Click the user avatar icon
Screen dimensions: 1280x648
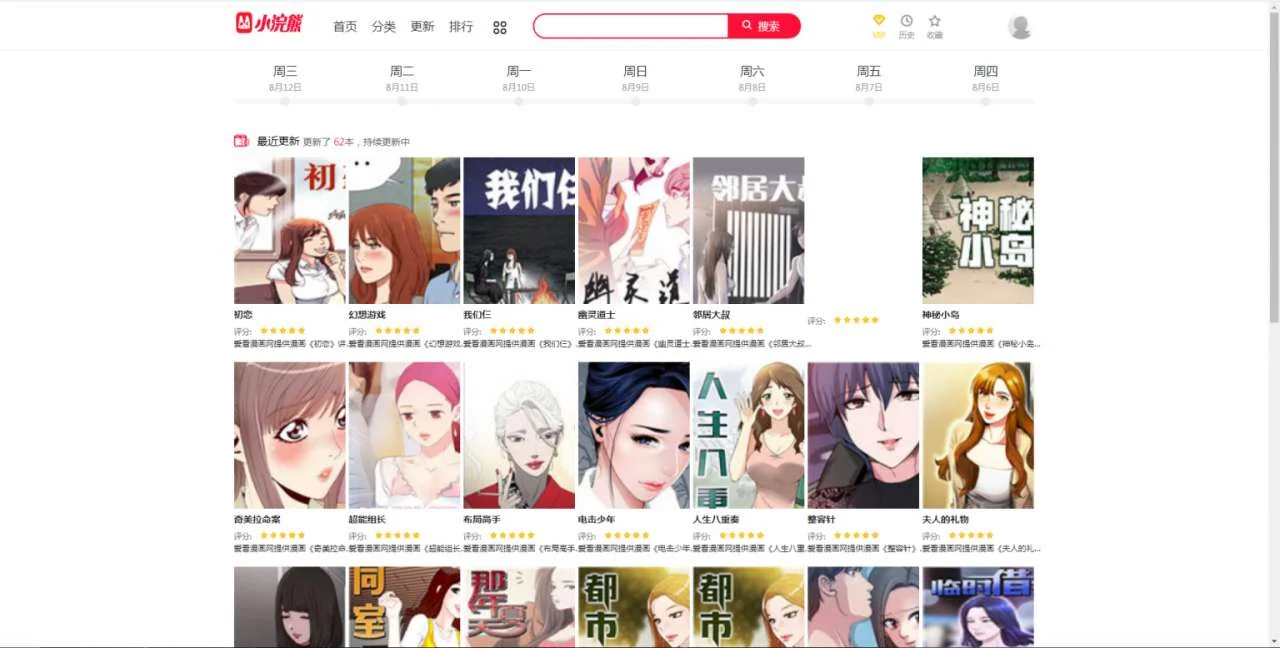coord(1019,27)
